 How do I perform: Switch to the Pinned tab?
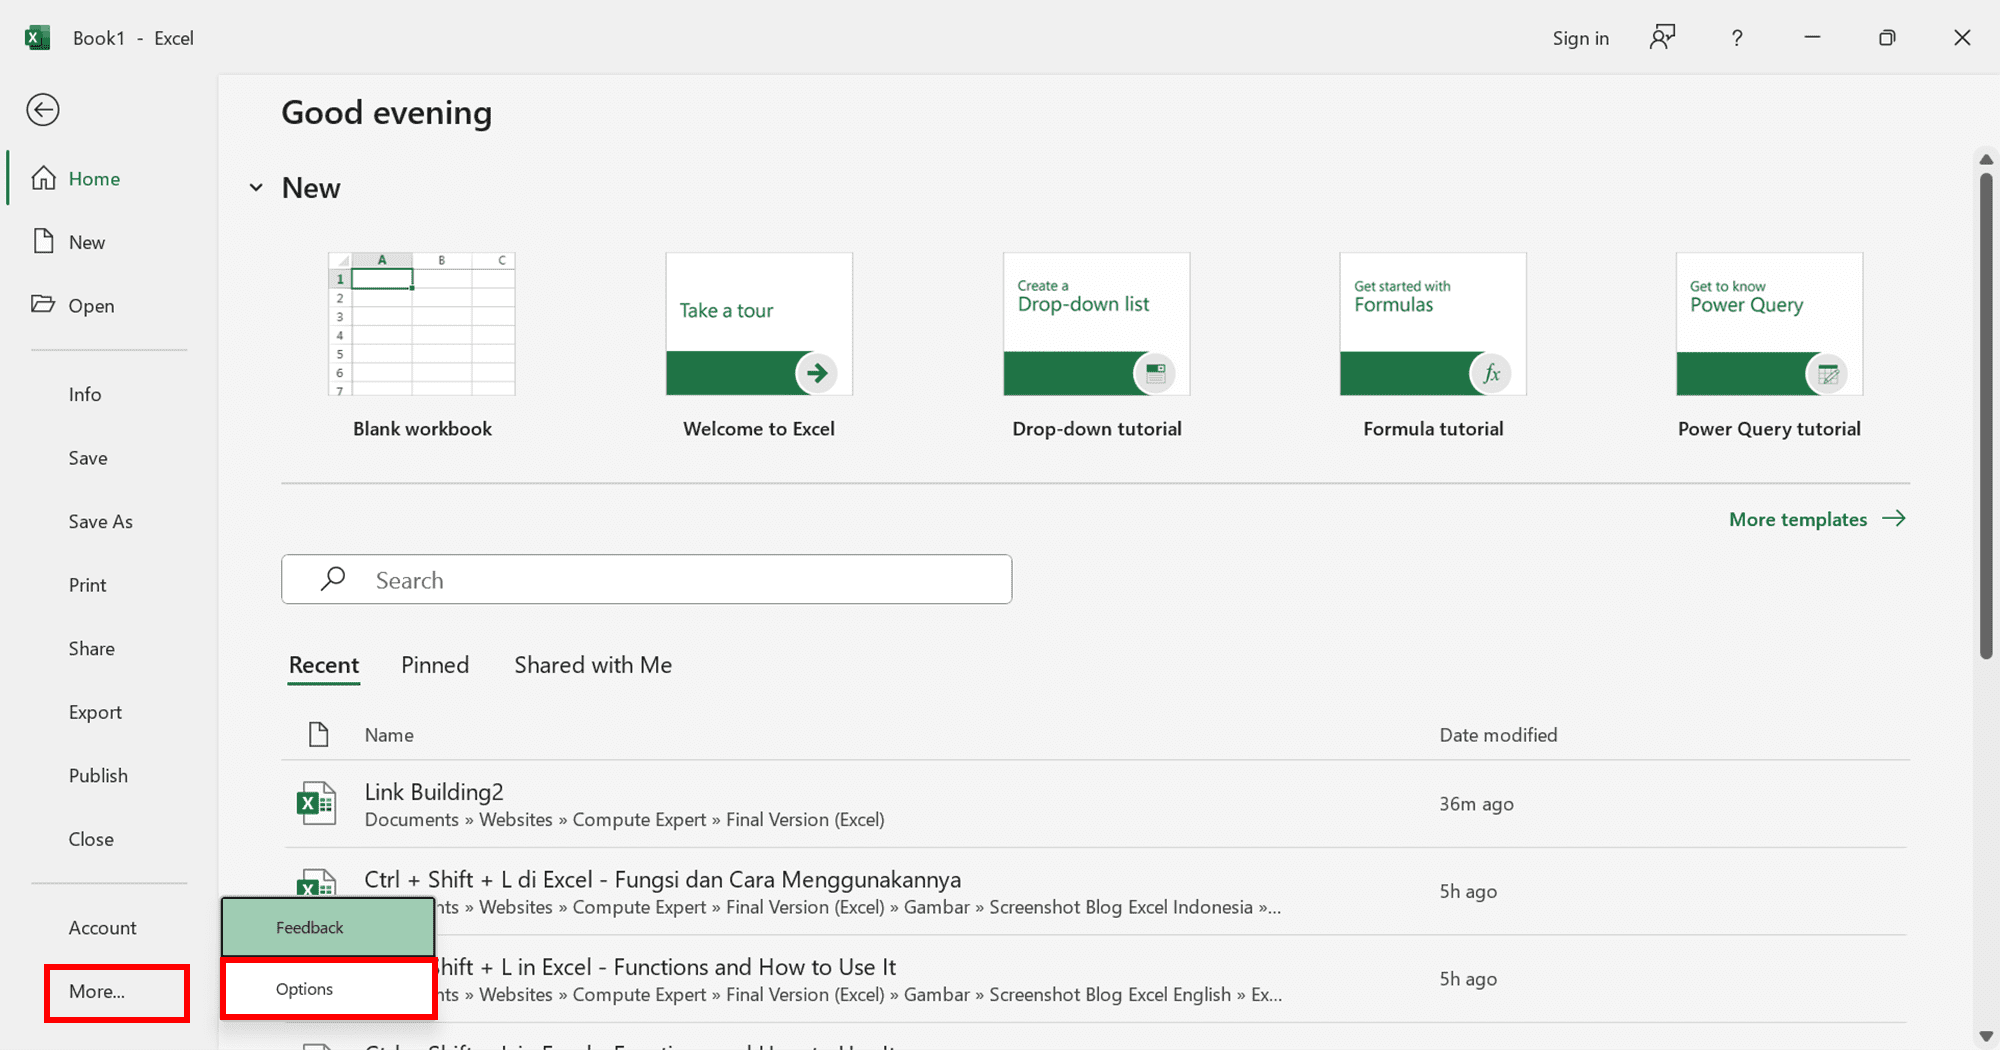pyautogui.click(x=435, y=665)
